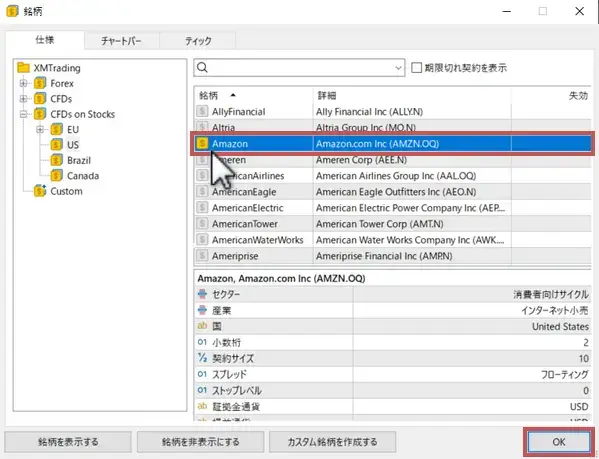Click the 国 property ab icon

click(x=202, y=326)
